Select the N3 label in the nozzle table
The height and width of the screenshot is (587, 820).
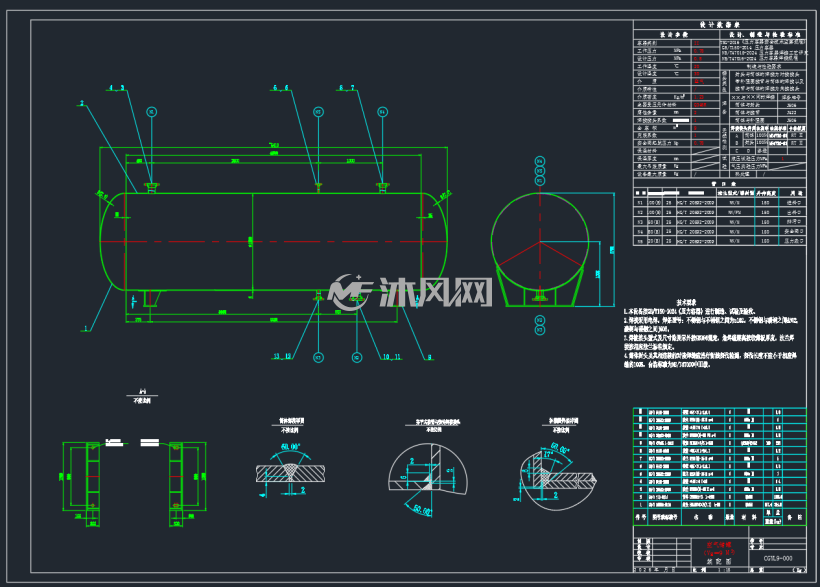640,222
